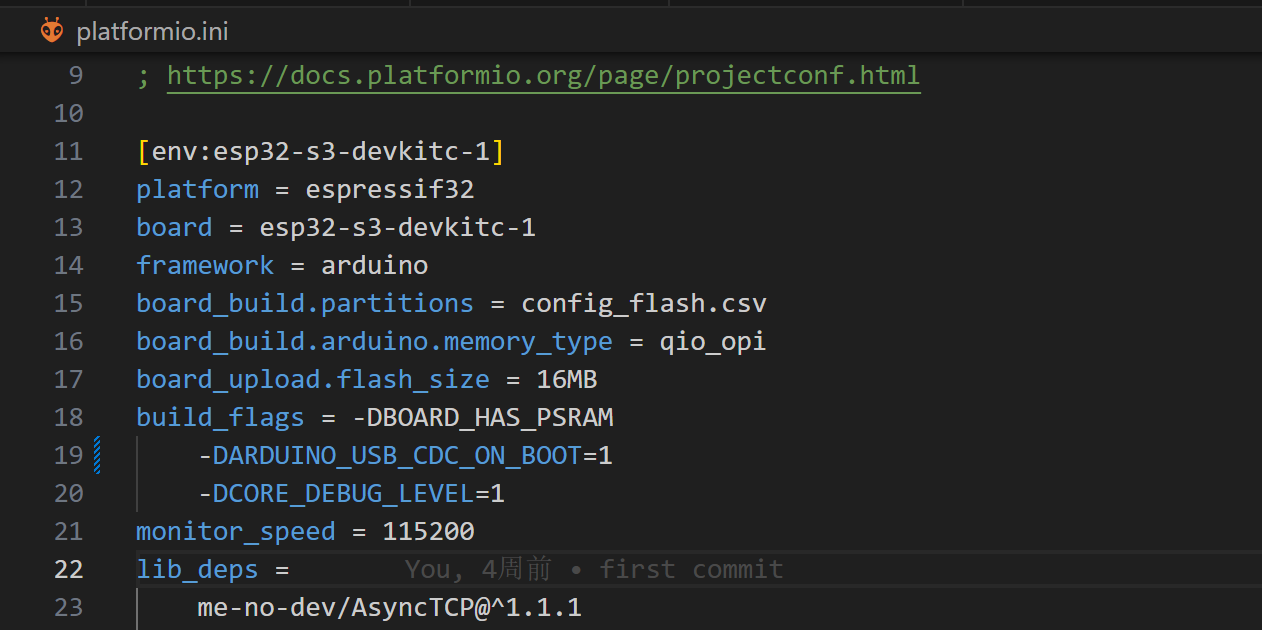Click the -DBOARD_HAS_PSRAM build flag
1262x630 pixels.
(x=482, y=418)
